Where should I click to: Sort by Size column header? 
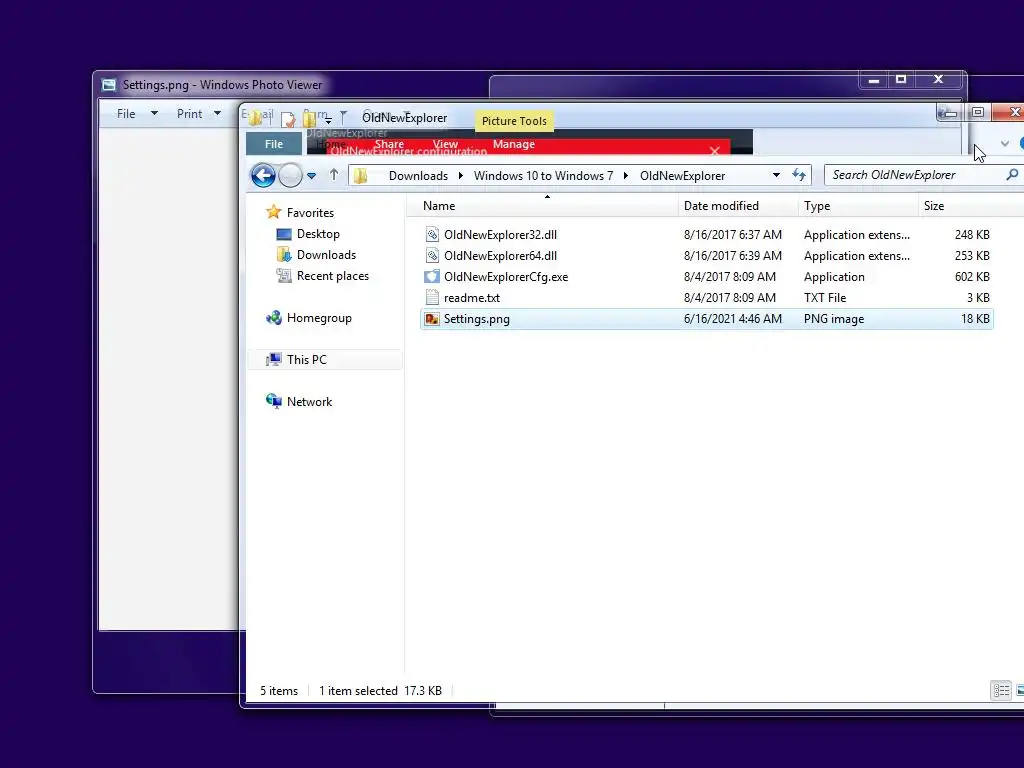pos(934,206)
